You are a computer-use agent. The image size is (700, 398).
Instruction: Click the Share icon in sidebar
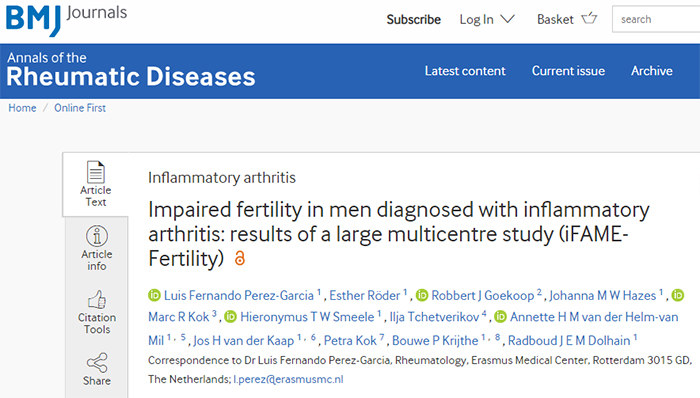click(x=96, y=363)
